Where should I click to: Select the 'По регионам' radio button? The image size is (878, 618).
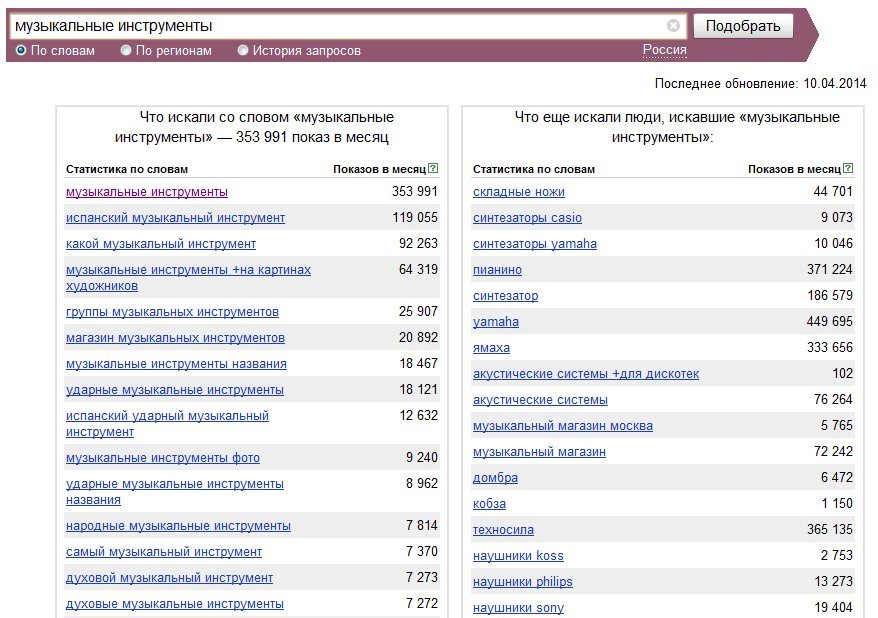(x=126, y=50)
